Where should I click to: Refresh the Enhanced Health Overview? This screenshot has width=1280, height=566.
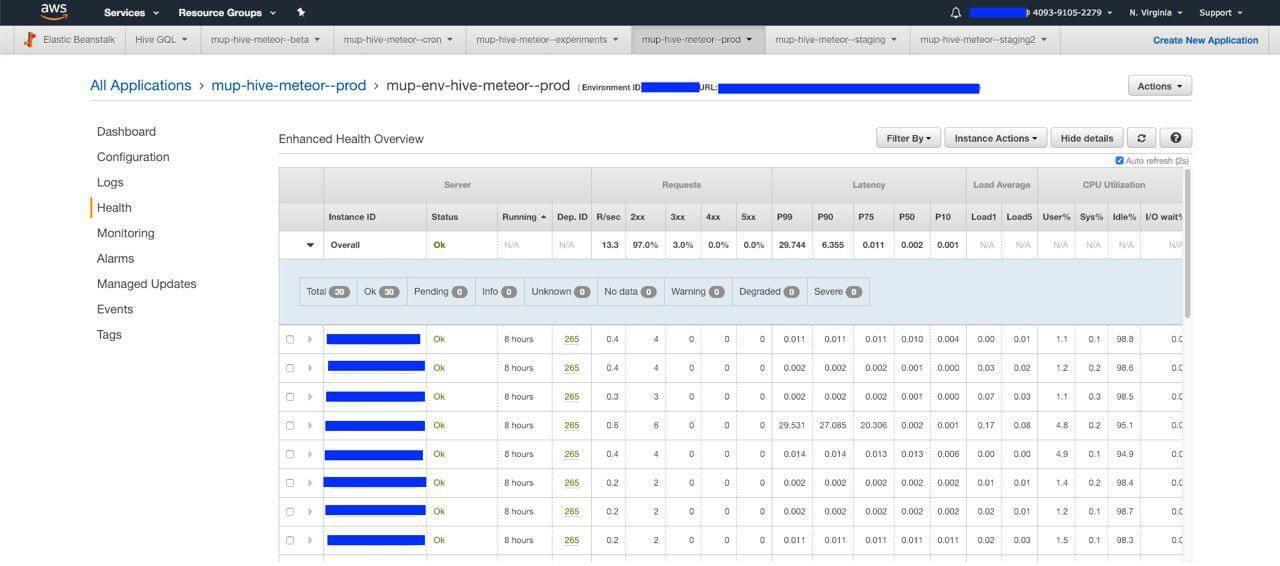pos(1140,138)
